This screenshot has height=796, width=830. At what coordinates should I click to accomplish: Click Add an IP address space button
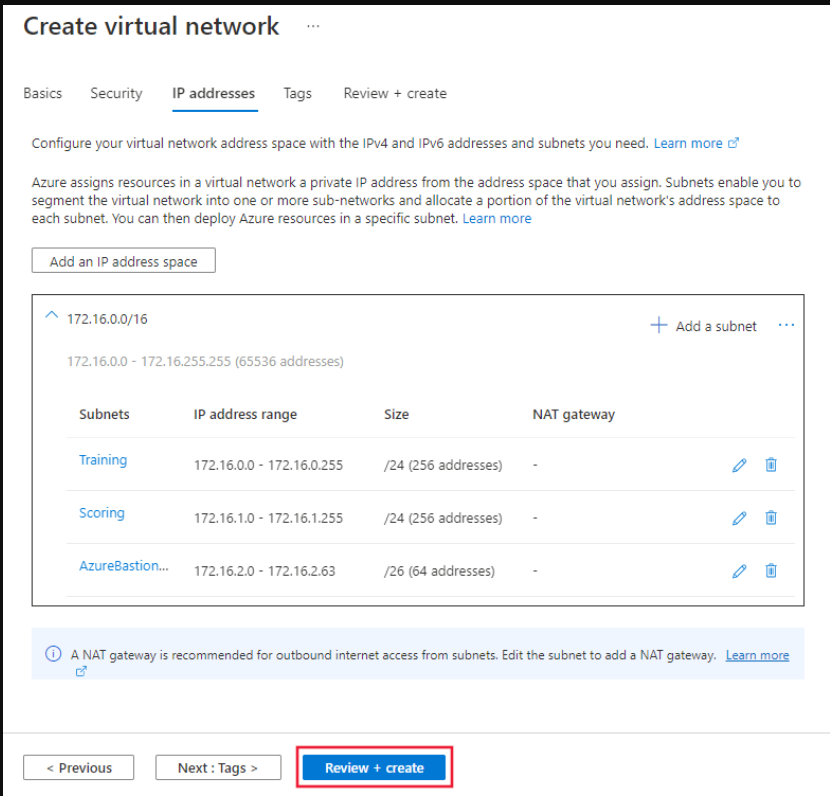(123, 260)
